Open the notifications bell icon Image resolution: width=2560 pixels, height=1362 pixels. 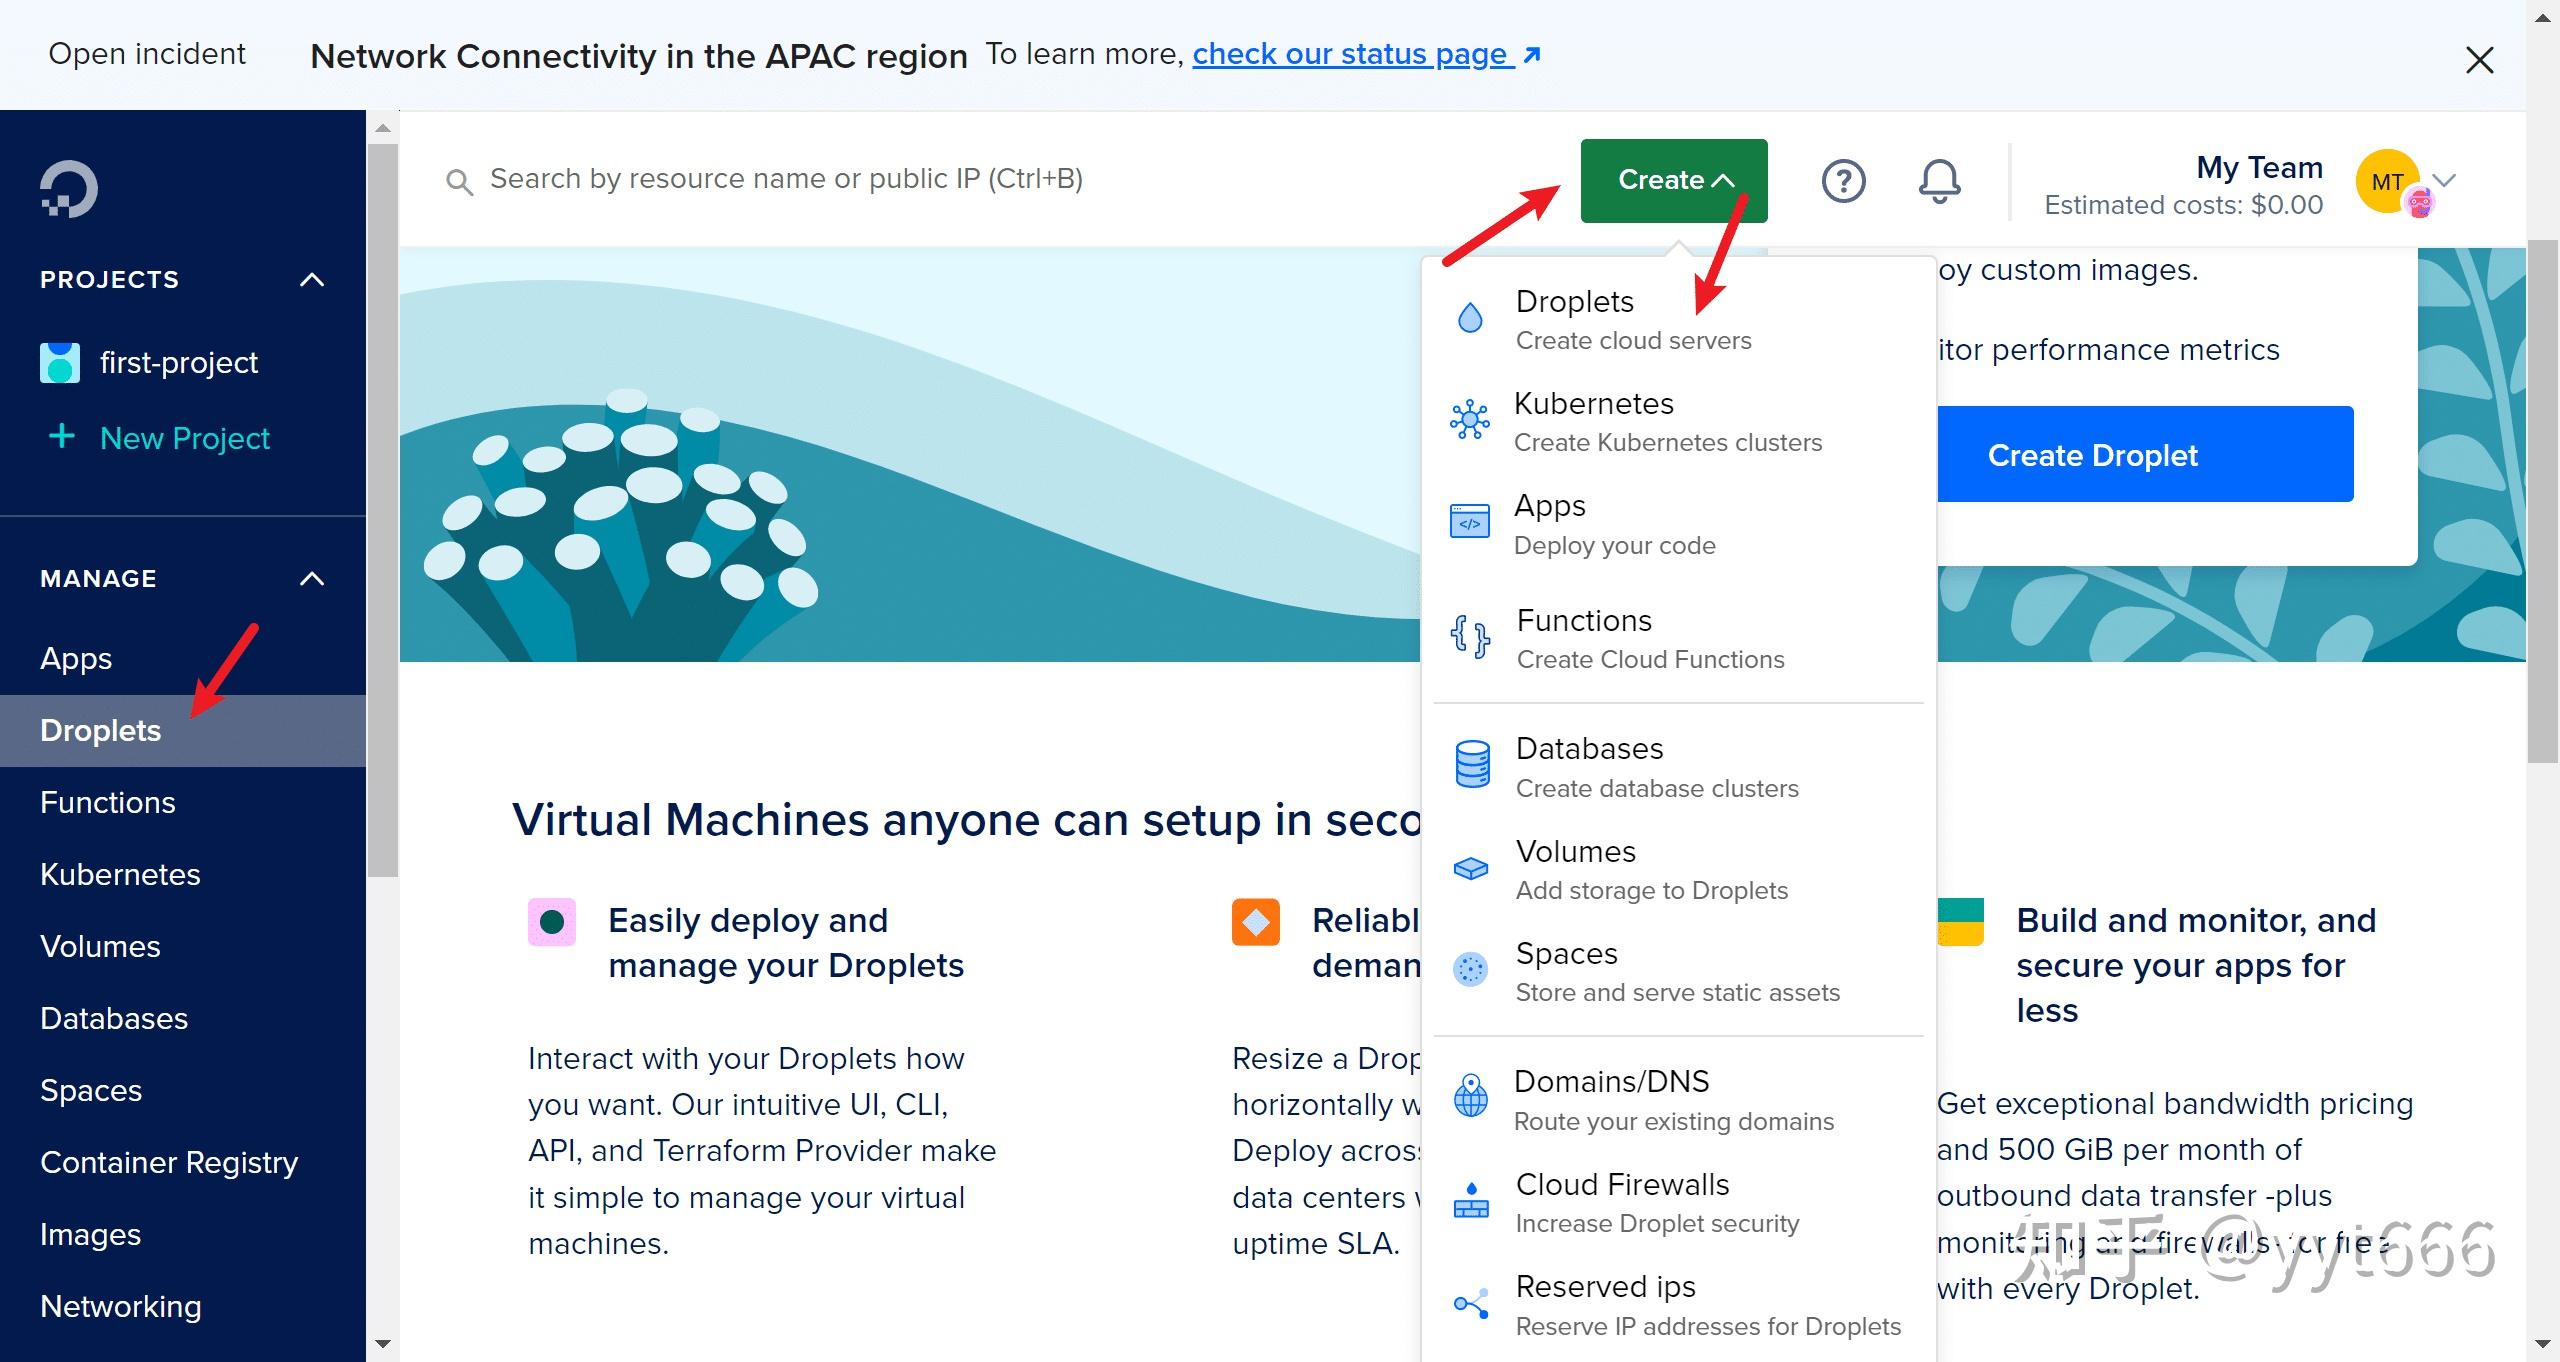pyautogui.click(x=1938, y=181)
